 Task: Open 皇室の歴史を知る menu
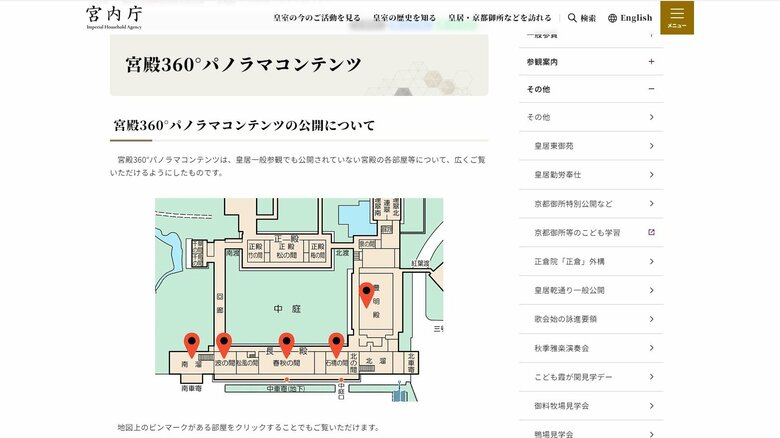404,18
